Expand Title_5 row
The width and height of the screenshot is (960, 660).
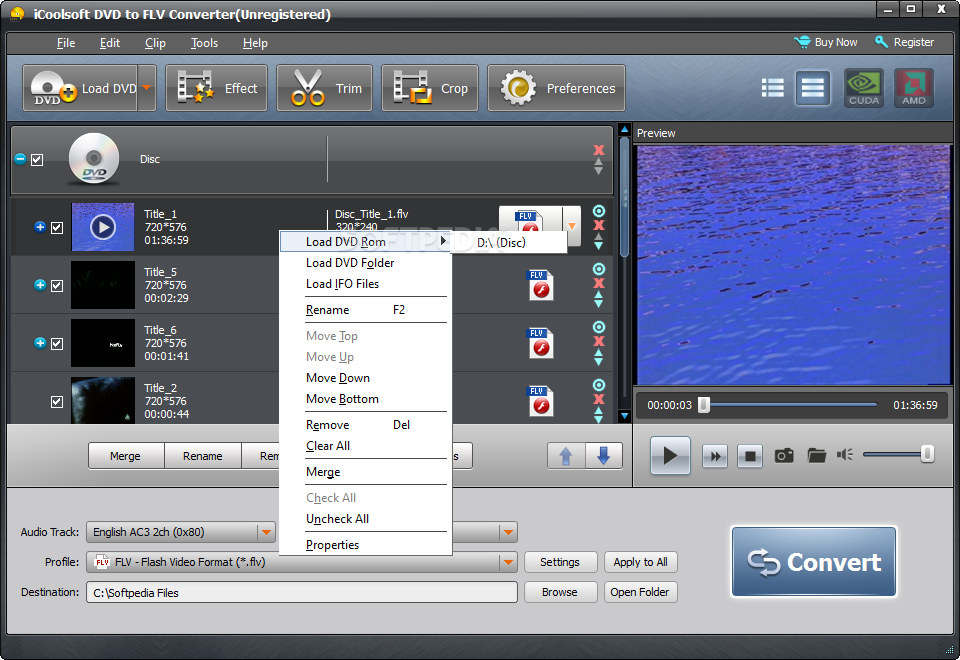(40, 285)
